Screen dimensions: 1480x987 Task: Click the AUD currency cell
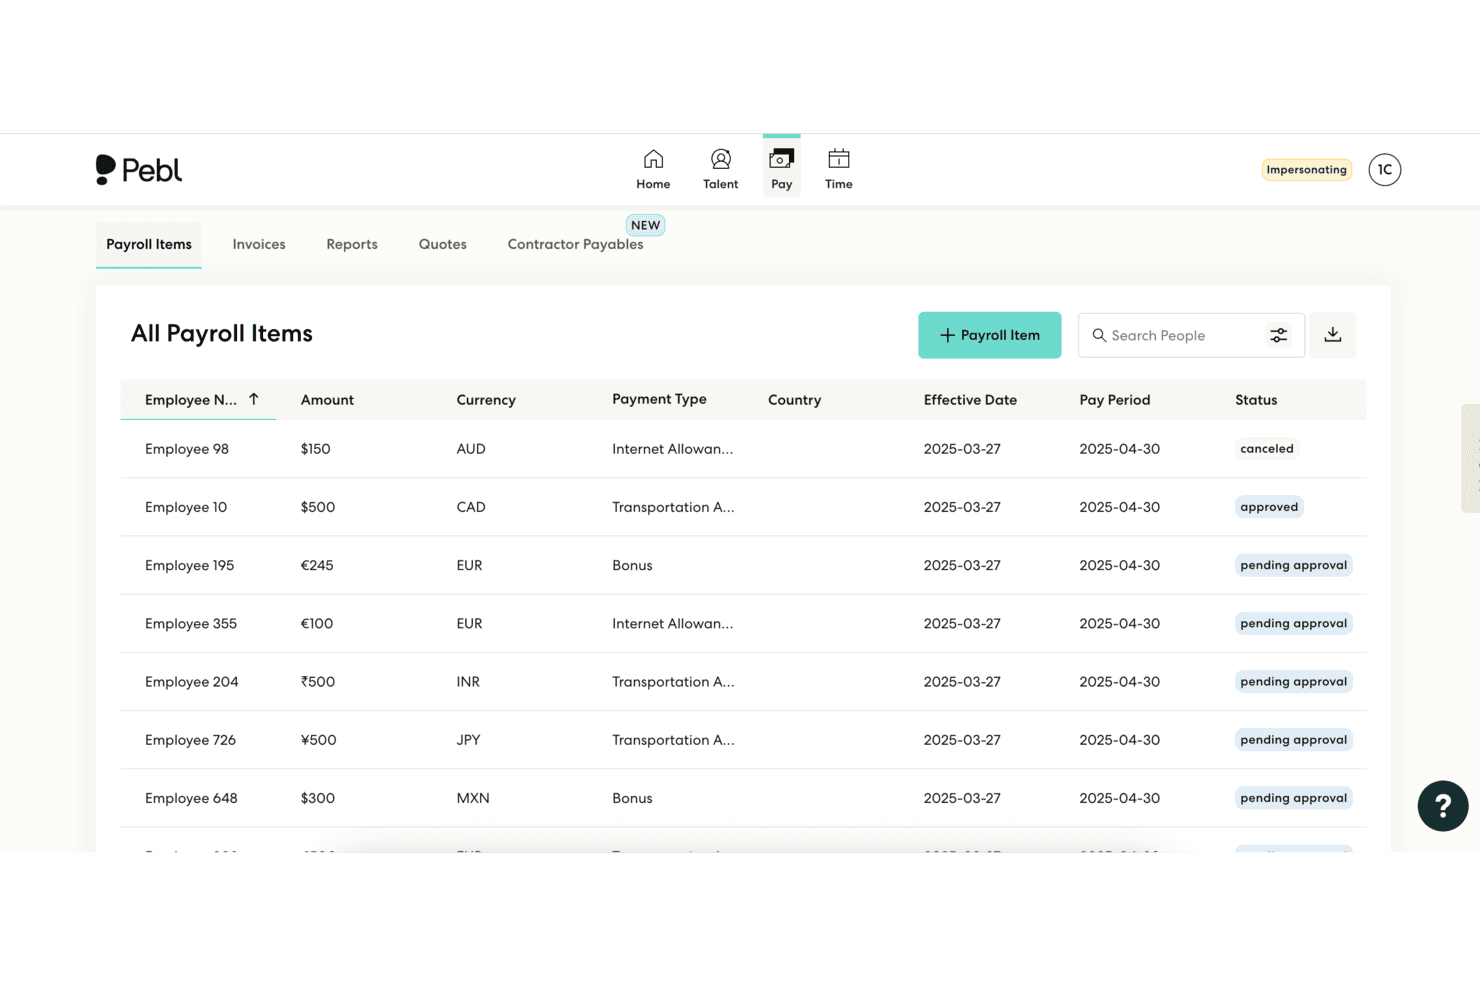point(471,449)
